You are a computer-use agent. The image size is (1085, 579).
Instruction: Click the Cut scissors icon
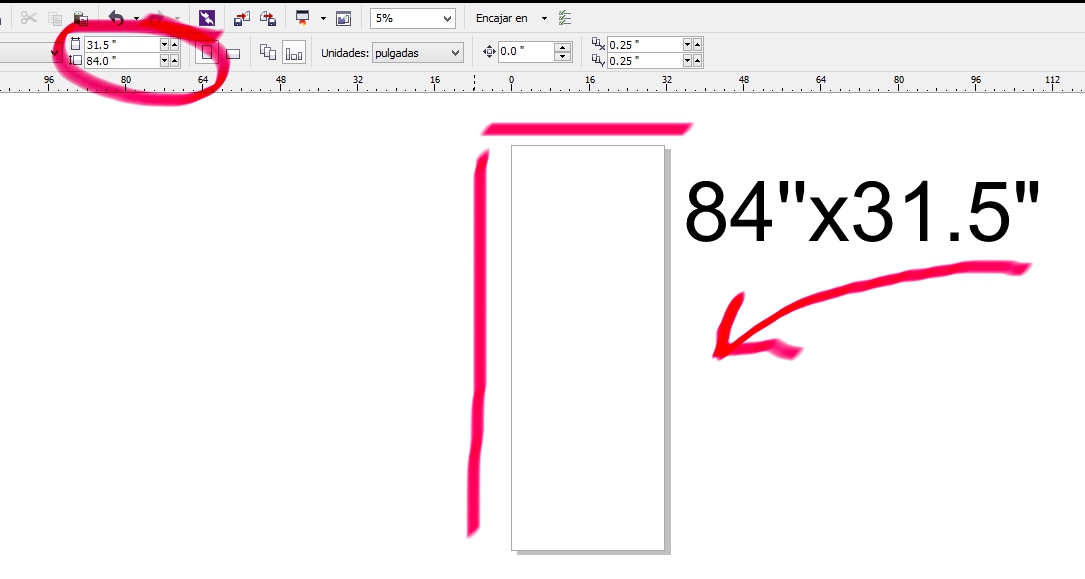[28, 18]
